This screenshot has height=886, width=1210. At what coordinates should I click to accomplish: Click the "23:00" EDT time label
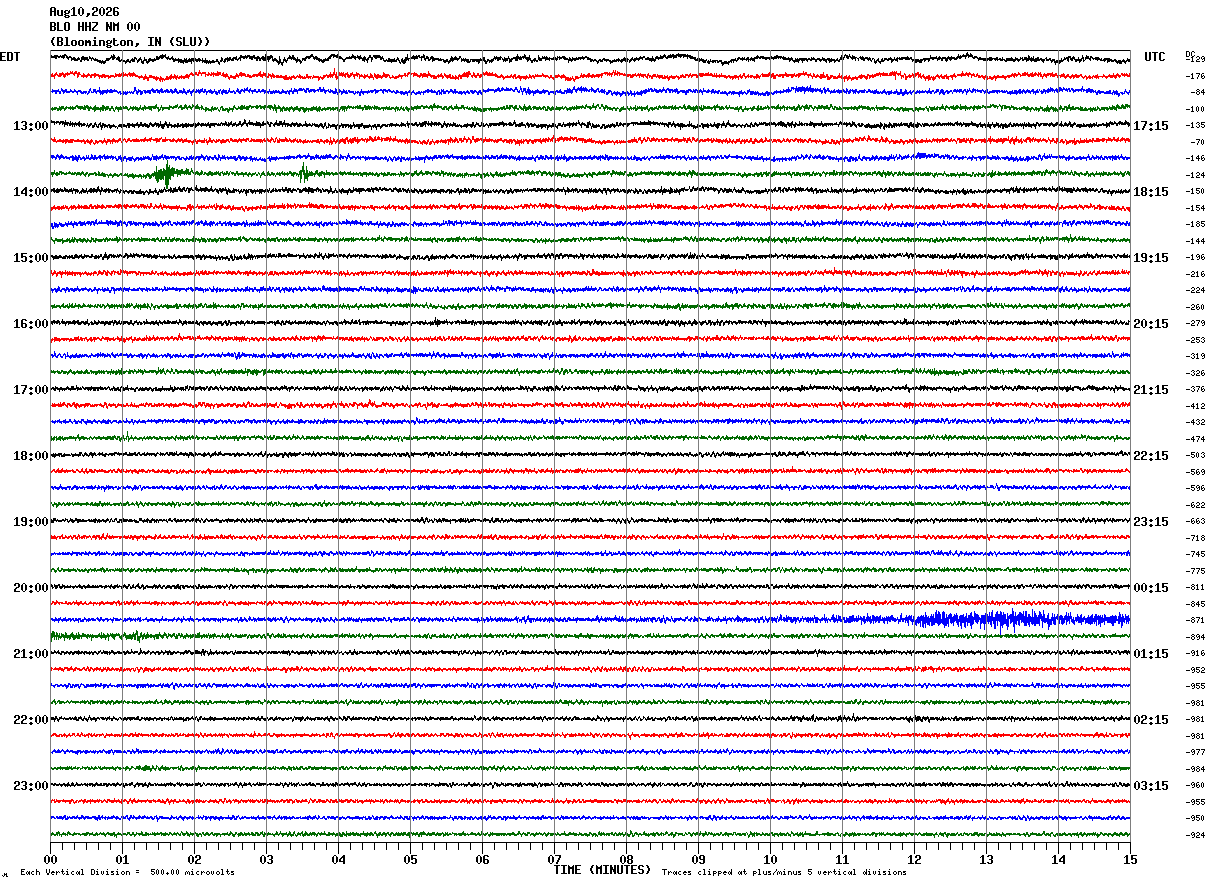30,786
